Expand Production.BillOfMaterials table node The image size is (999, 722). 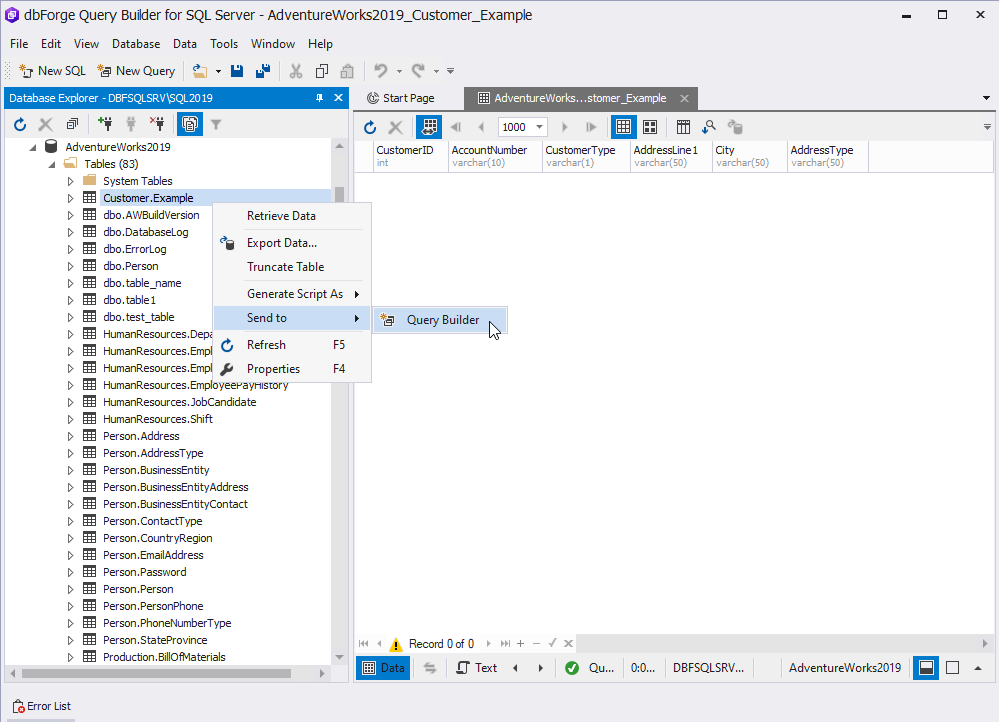coord(70,657)
